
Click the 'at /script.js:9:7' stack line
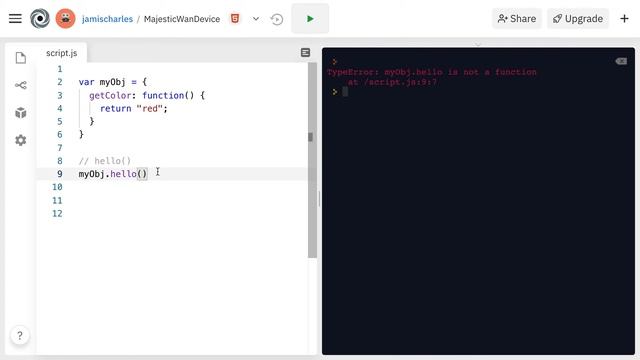click(392, 82)
